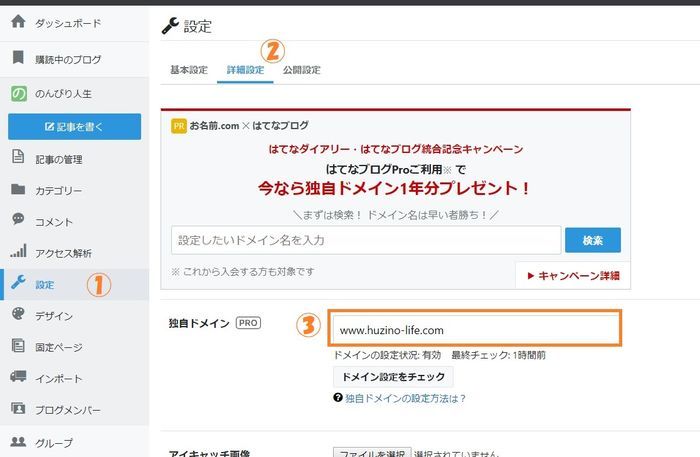This screenshot has height=457, width=700.
Task: Click the ファイルを選択 button
Action: click(372, 453)
